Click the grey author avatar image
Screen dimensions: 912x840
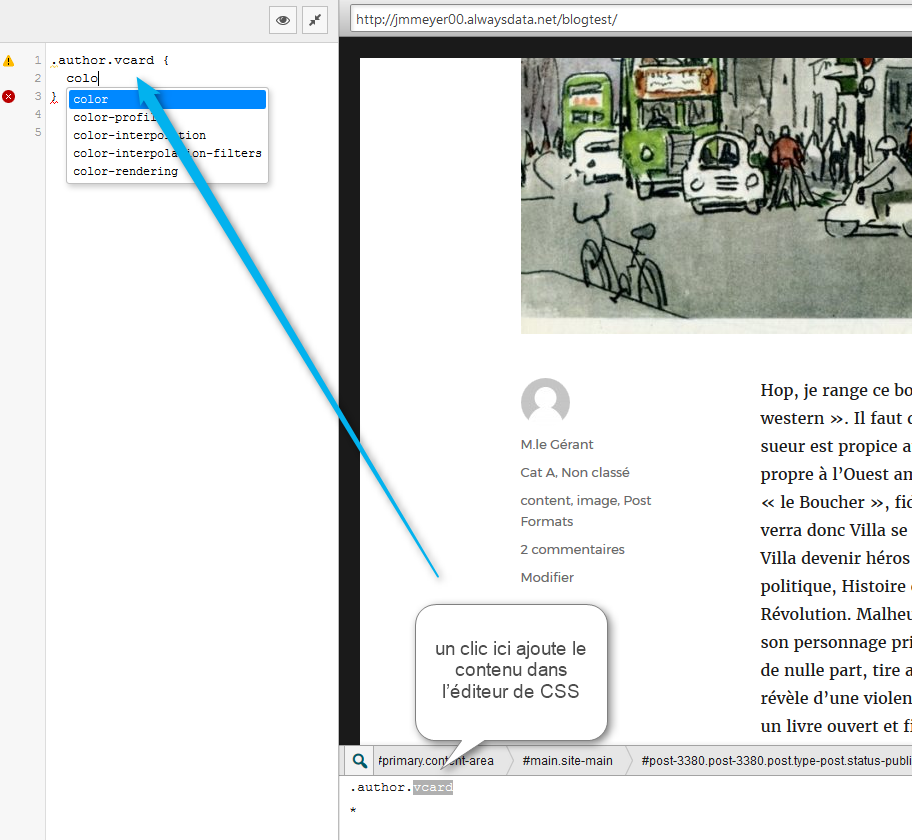[545, 401]
